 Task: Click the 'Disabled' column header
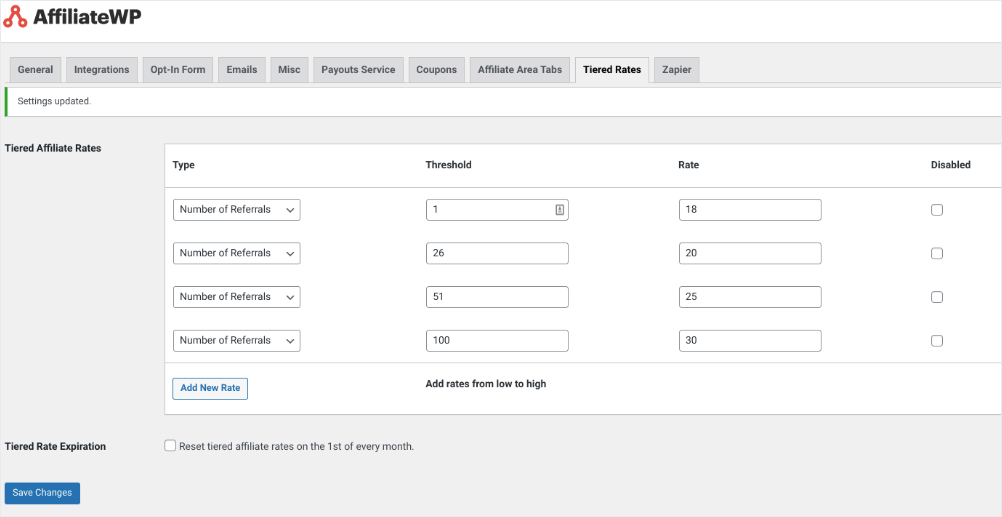pos(951,165)
